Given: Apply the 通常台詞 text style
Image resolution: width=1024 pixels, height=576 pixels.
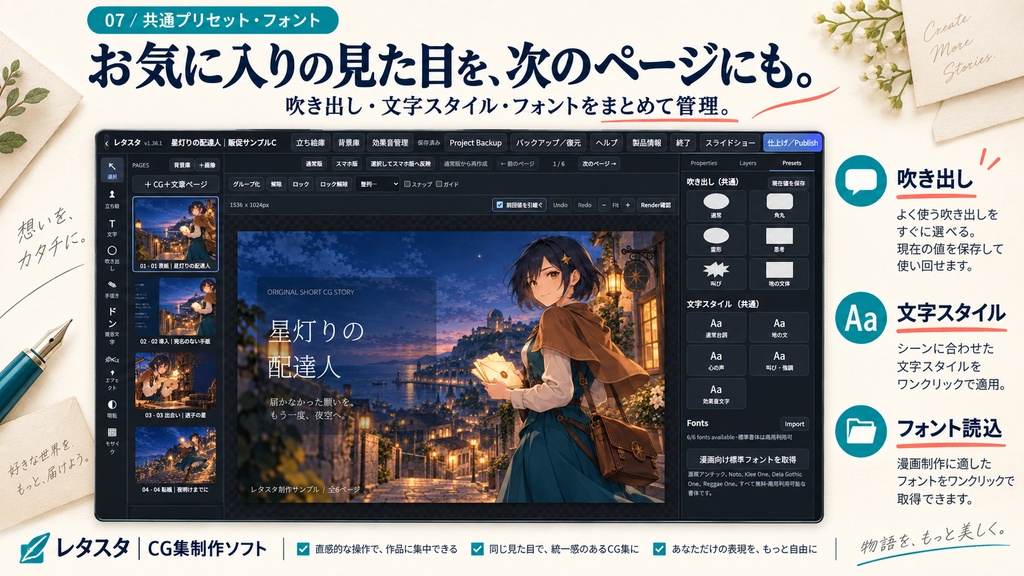Looking at the screenshot, I should pyautogui.click(x=716, y=328).
